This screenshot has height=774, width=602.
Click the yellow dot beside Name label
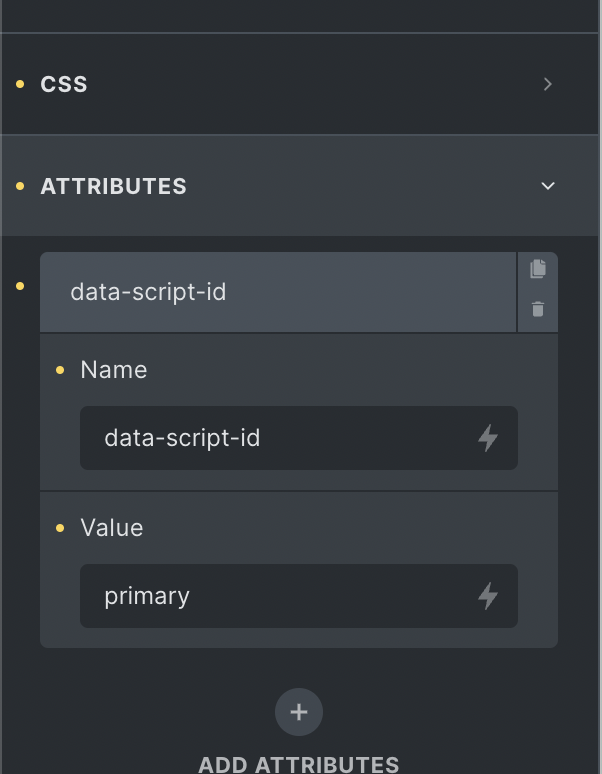60,370
